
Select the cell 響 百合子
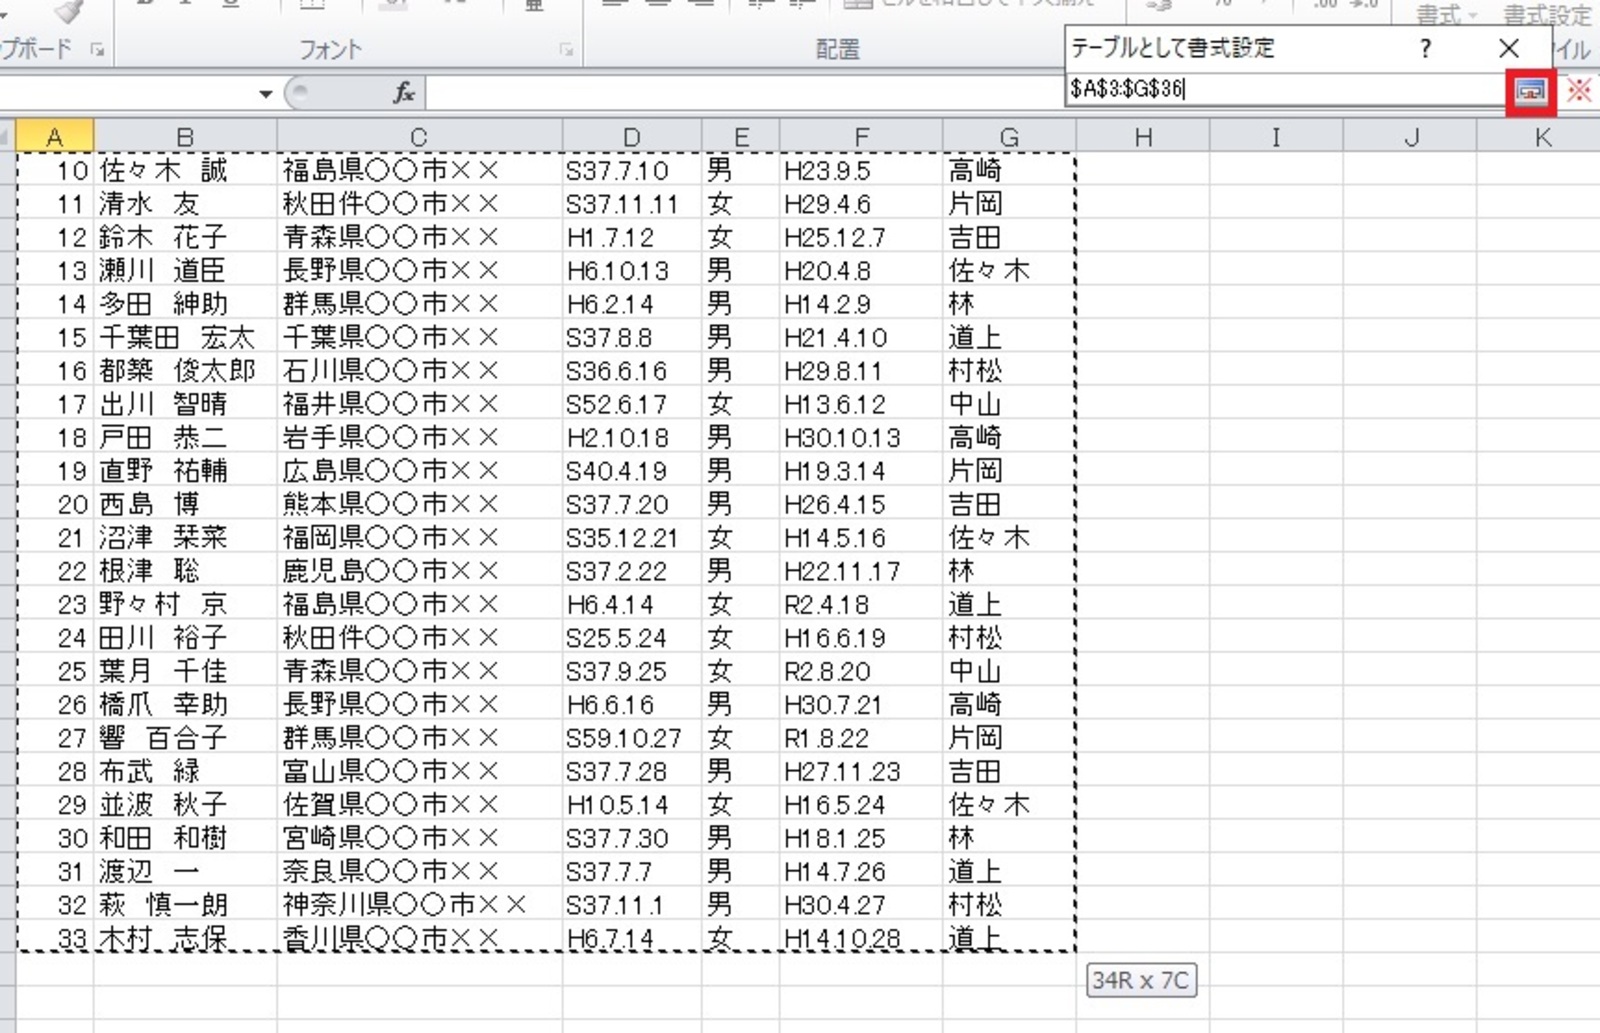click(x=185, y=738)
